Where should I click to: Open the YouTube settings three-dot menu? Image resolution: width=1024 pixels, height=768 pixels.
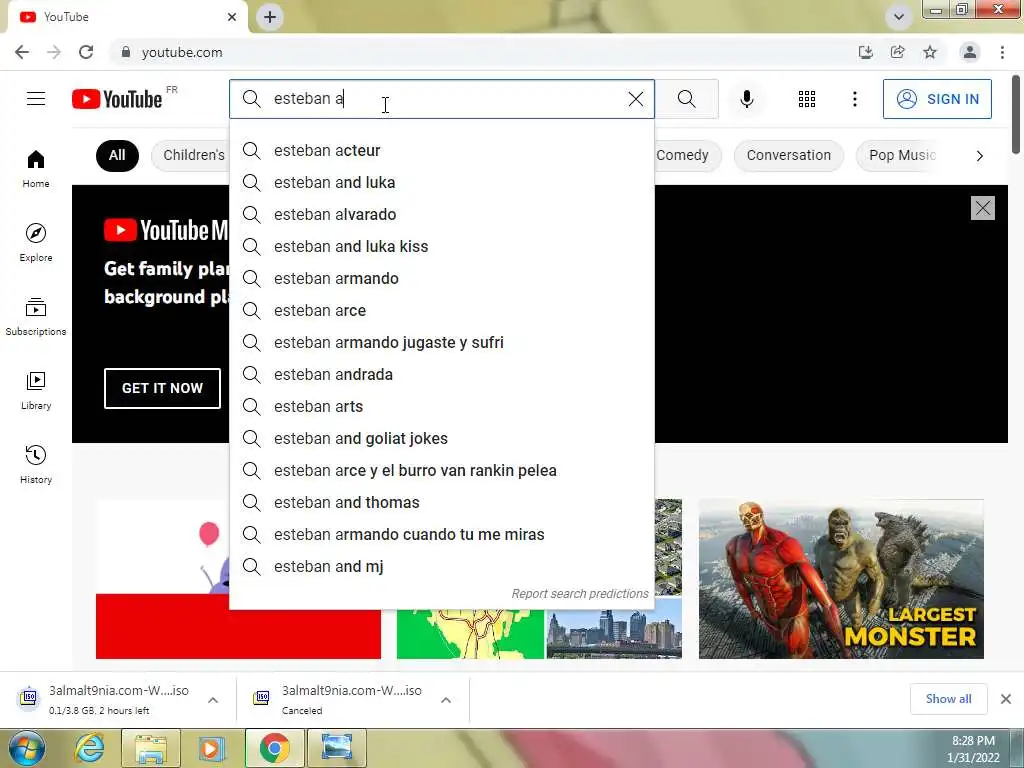pyautogui.click(x=854, y=99)
